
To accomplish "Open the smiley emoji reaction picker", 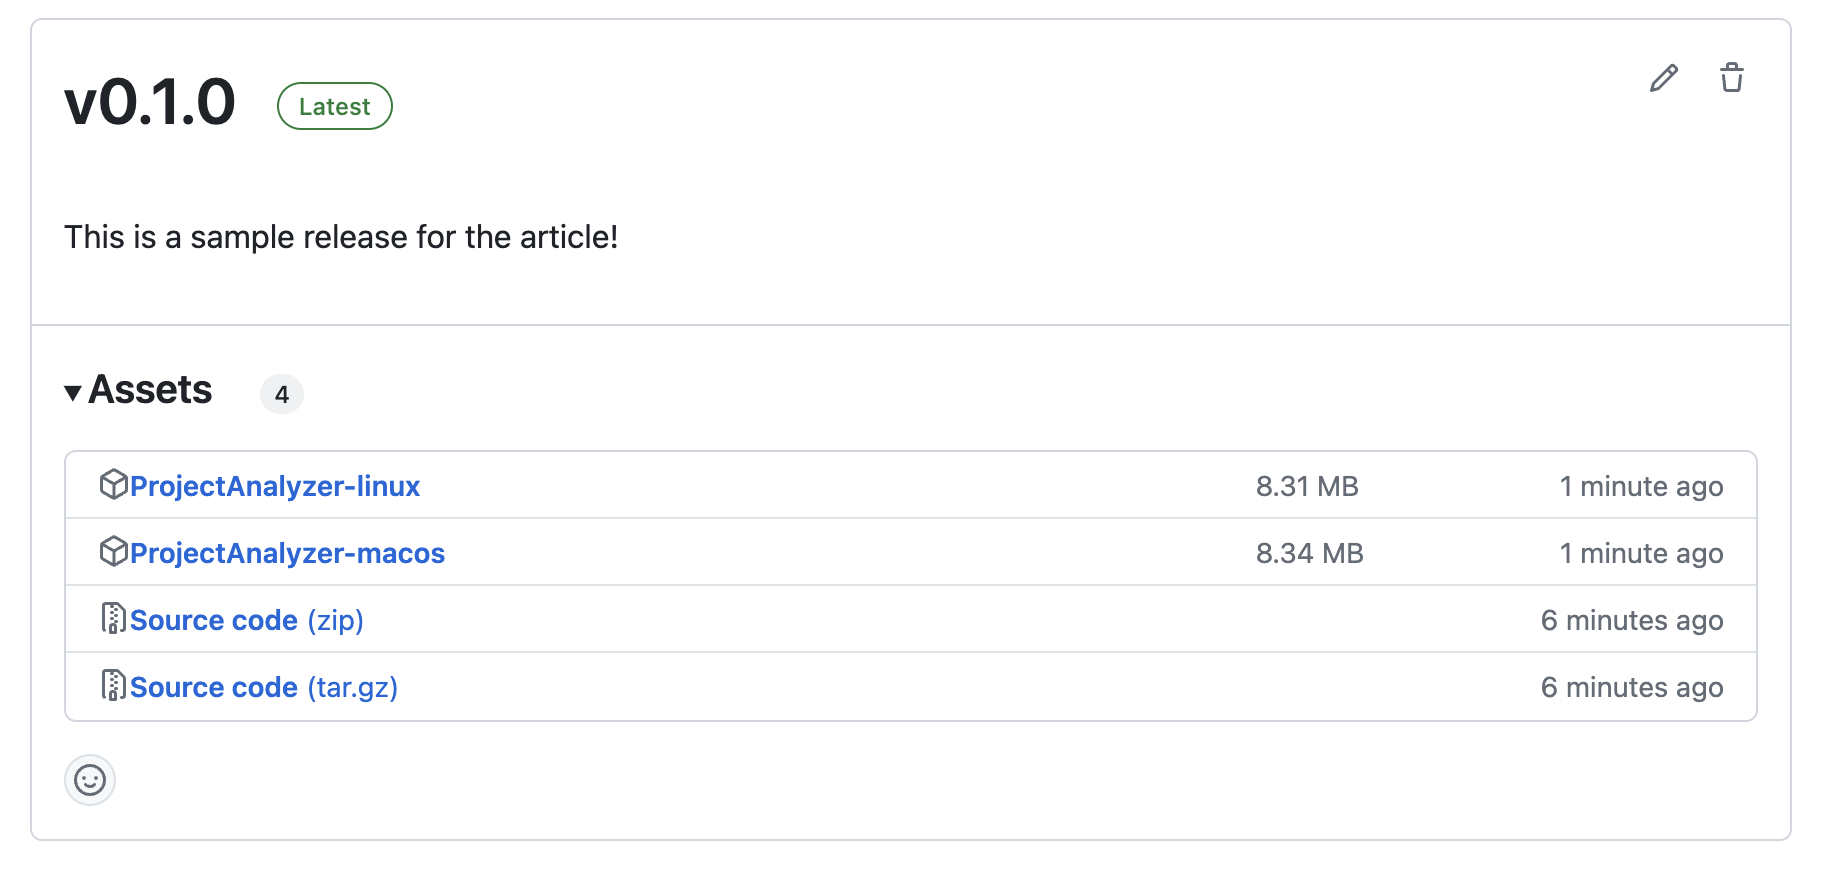I will point(90,780).
